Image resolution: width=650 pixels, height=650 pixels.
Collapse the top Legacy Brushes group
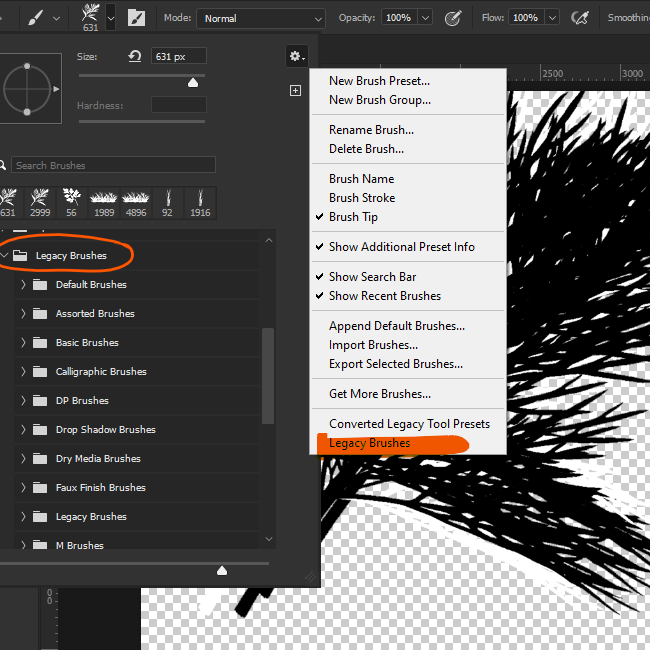coord(5,255)
